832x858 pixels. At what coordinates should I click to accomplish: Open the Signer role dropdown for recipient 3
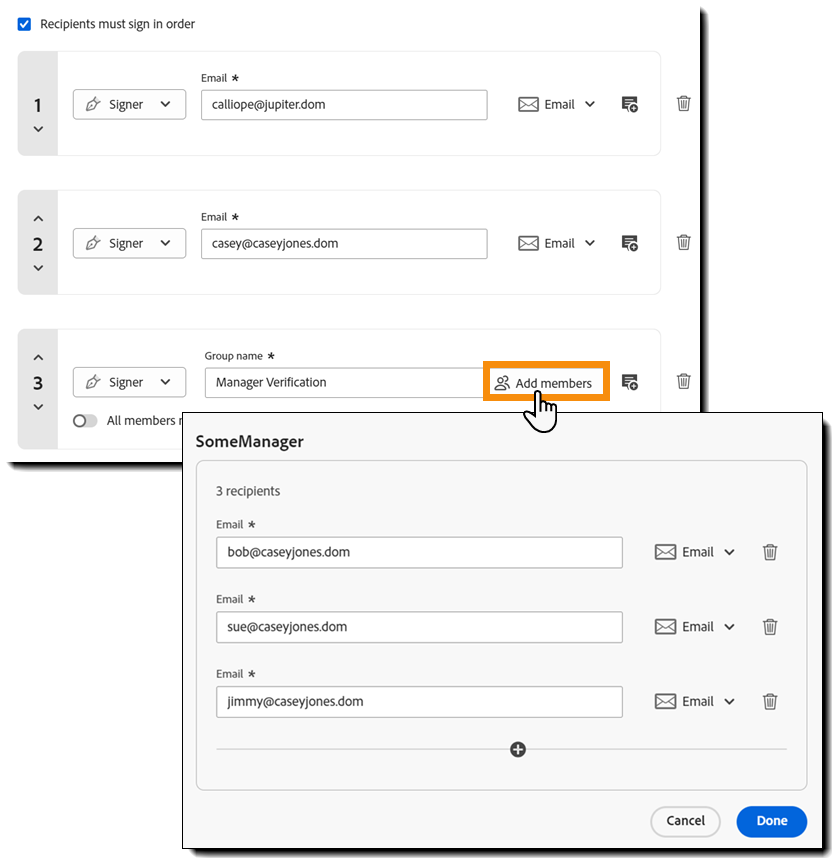pos(129,382)
